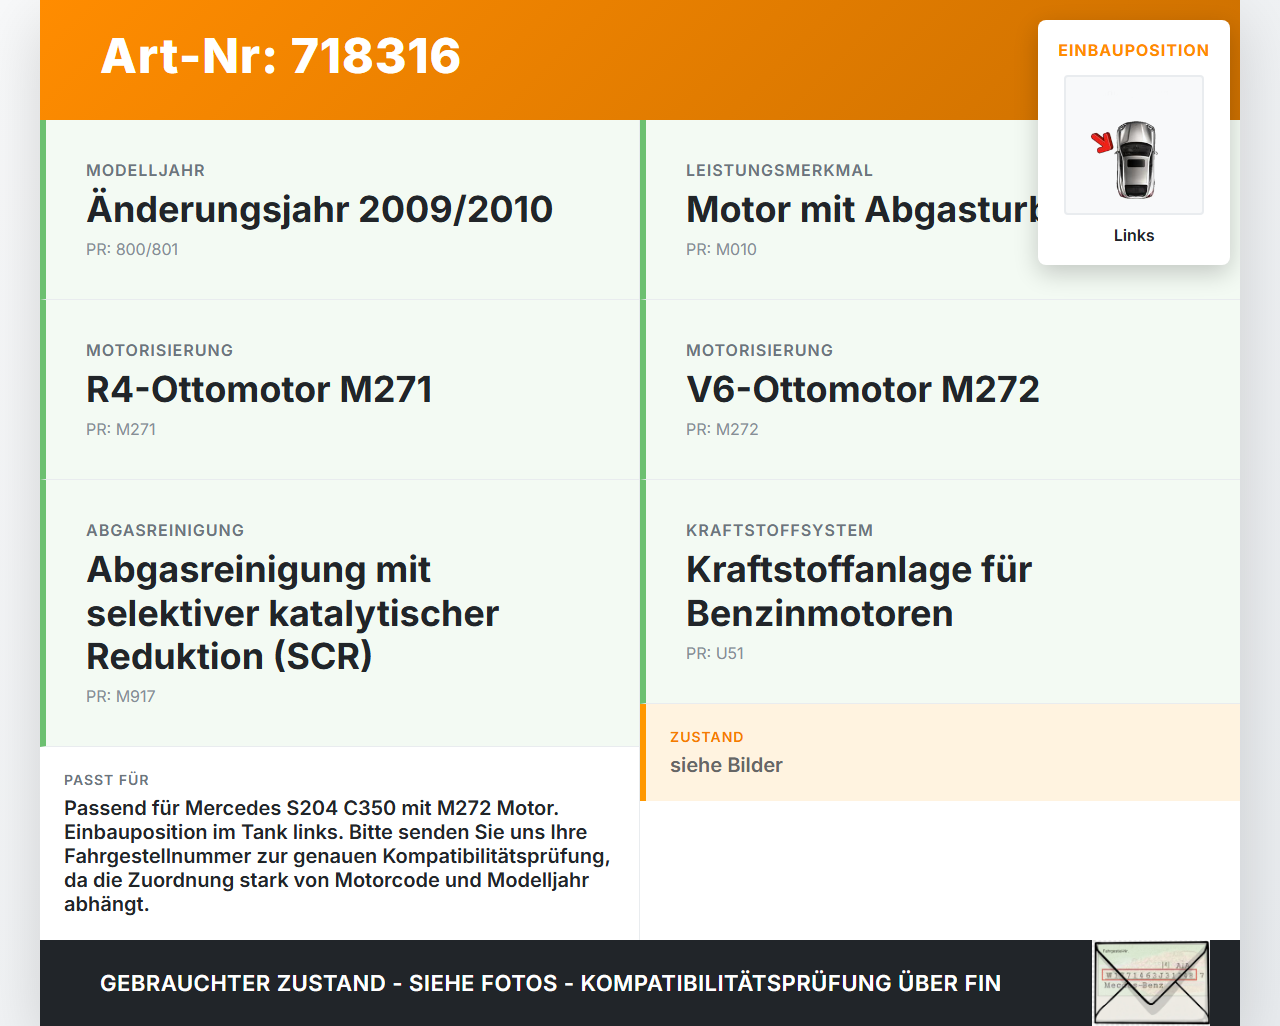Click the 'PASST FÜR' label

pyautogui.click(x=106, y=780)
